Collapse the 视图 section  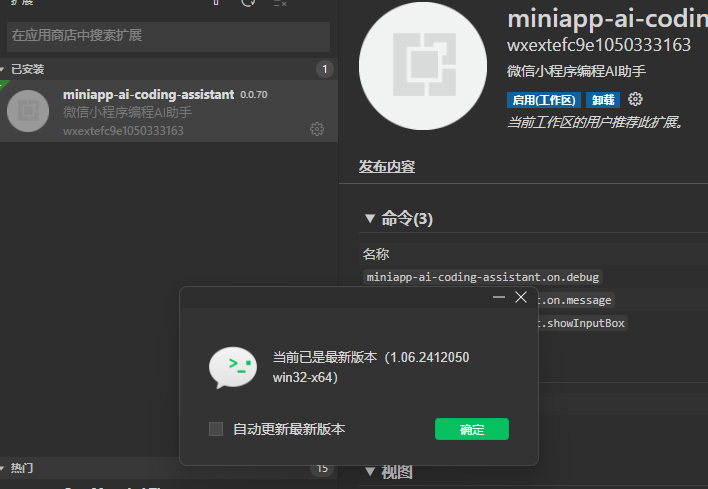click(389, 472)
